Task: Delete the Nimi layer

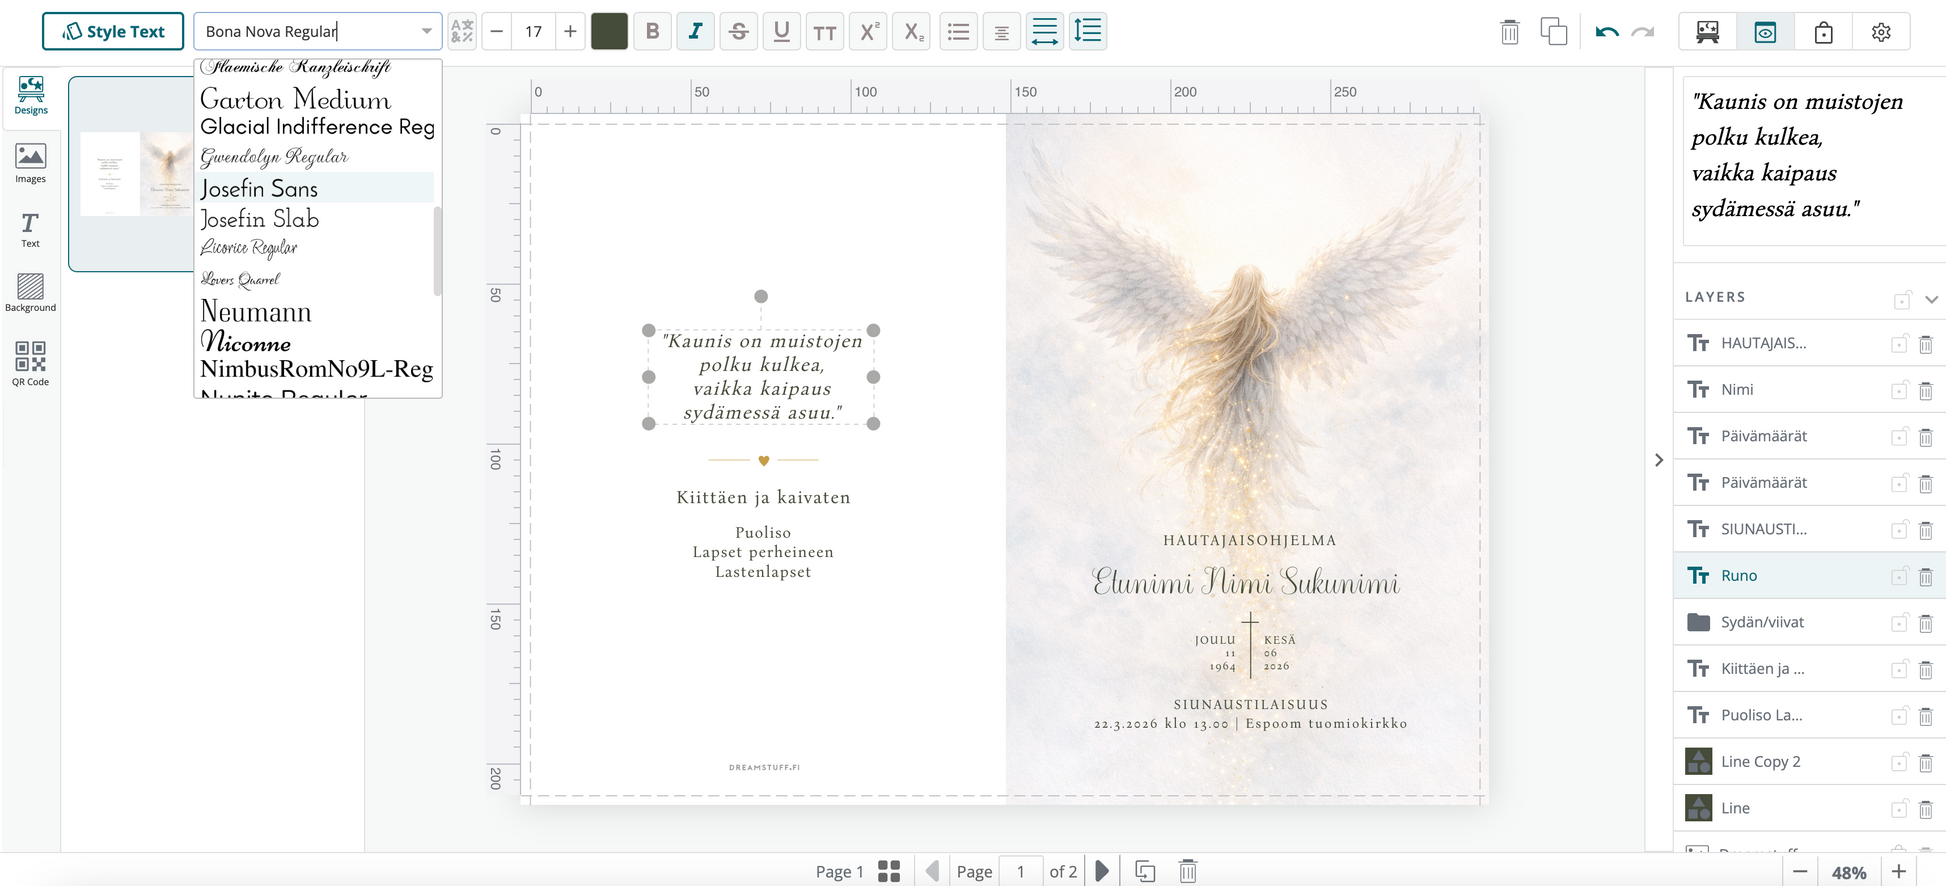Action: pyautogui.click(x=1926, y=390)
